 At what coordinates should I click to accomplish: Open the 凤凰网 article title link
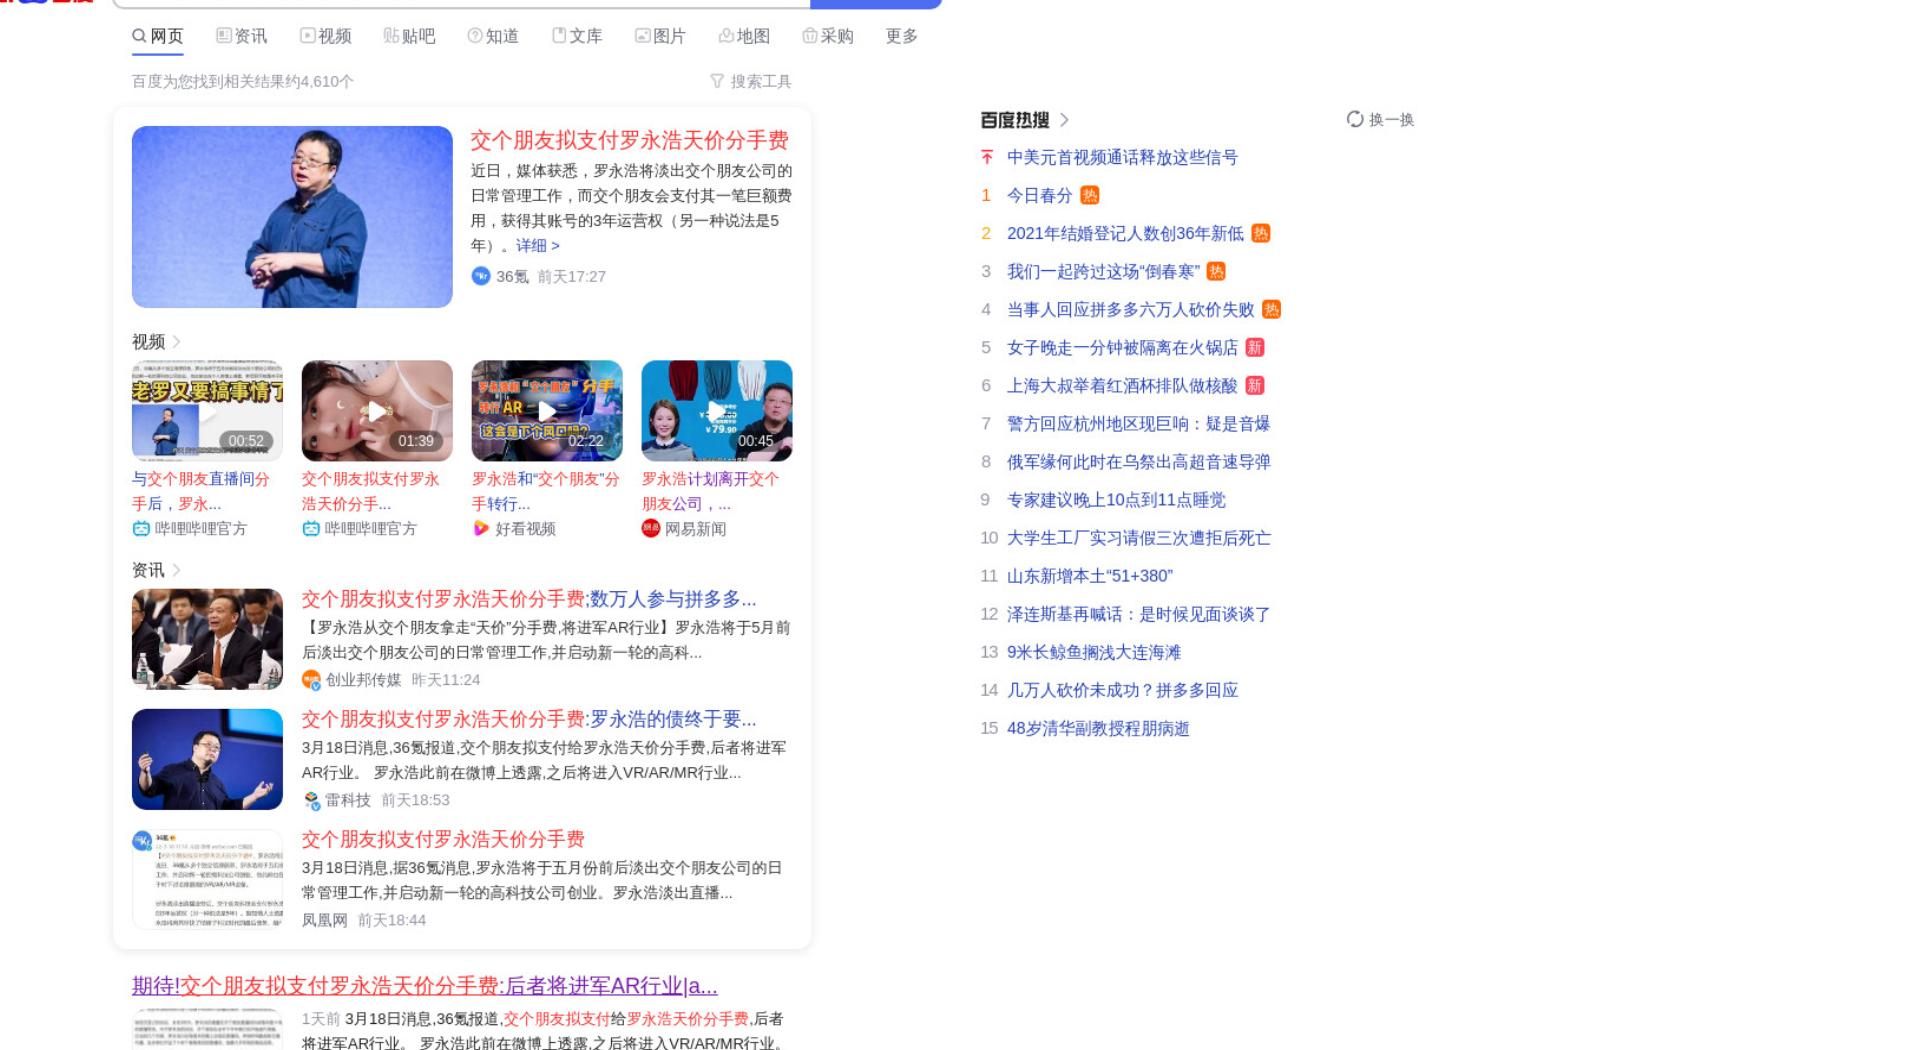[443, 839]
